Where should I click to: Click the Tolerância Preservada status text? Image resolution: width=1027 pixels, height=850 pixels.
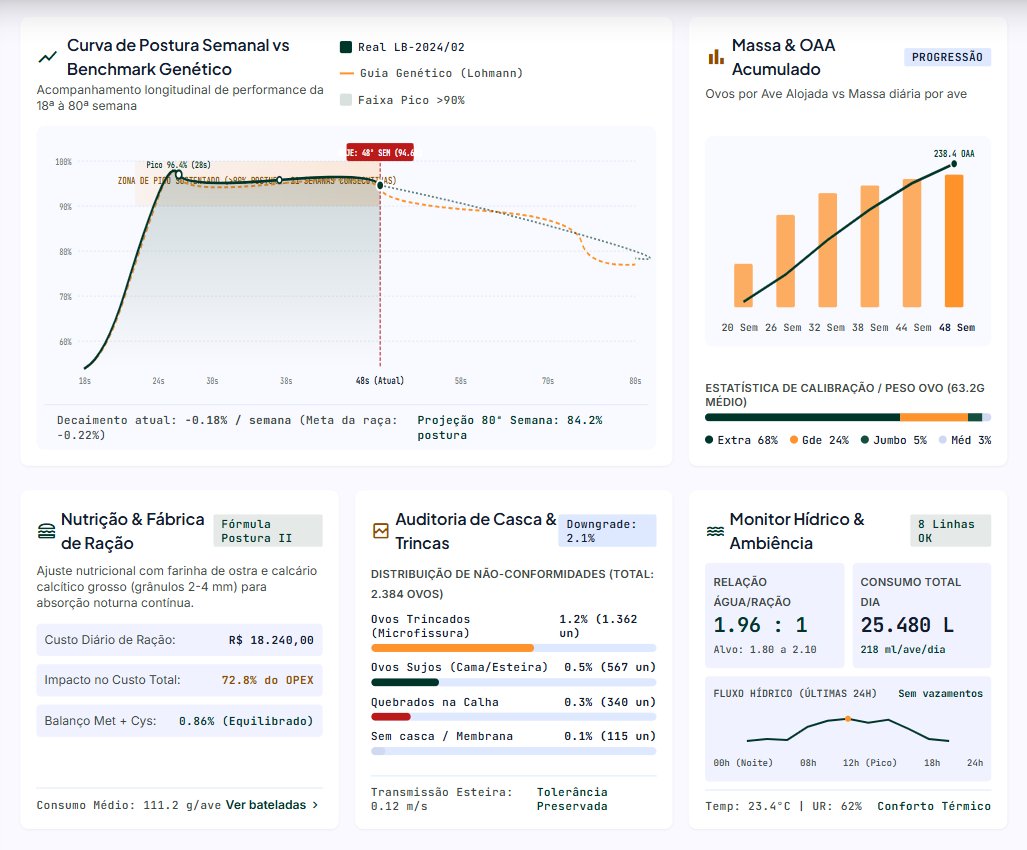coord(572,799)
